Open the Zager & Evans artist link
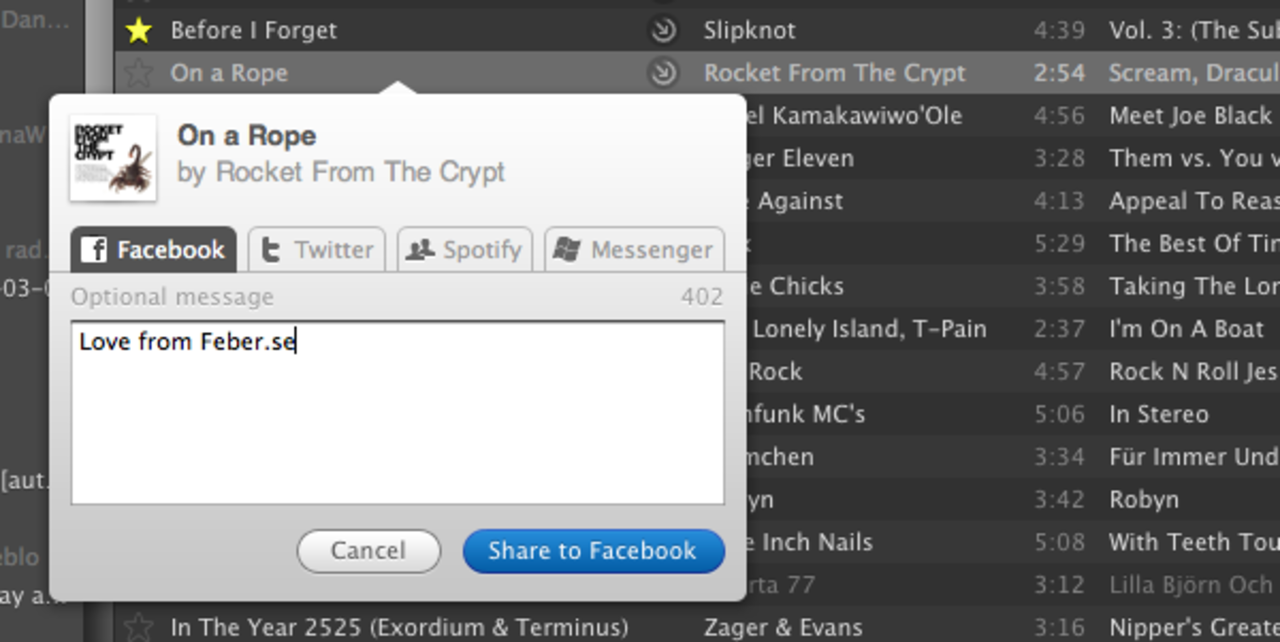 click(x=782, y=628)
